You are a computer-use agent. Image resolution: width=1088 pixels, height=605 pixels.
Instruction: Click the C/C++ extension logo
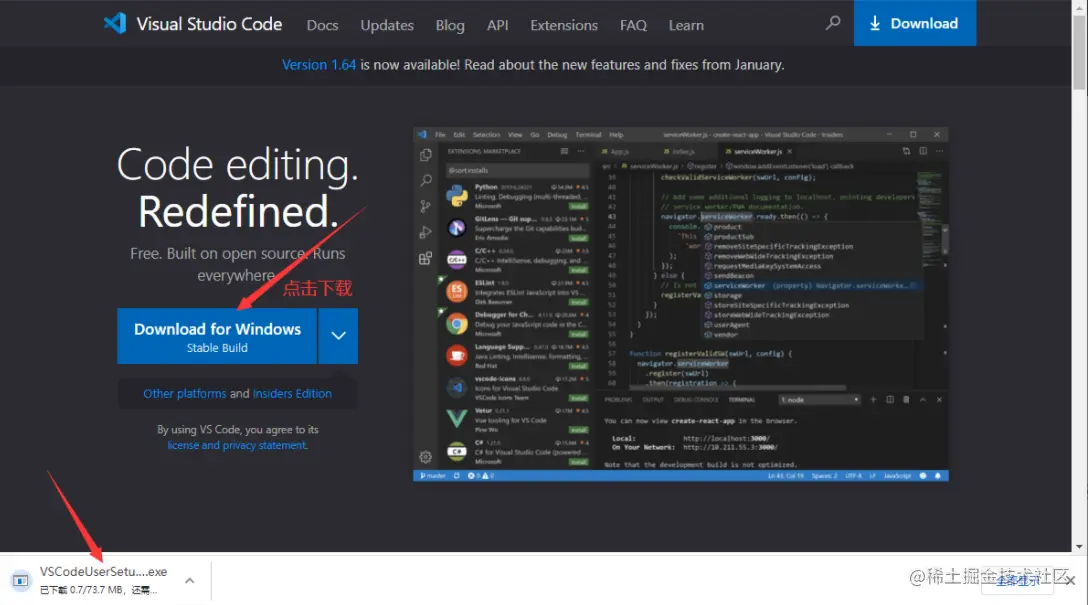(x=457, y=260)
